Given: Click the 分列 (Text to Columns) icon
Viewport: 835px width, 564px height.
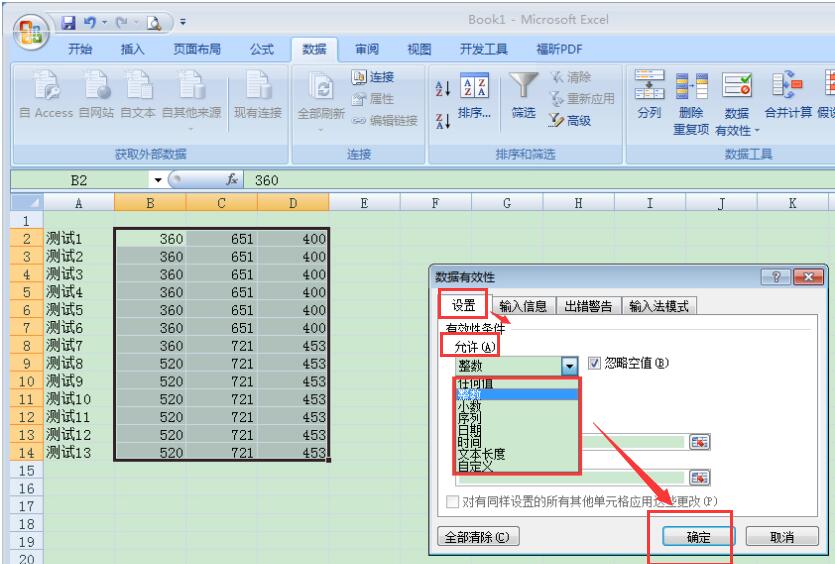Looking at the screenshot, I should coord(648,90).
